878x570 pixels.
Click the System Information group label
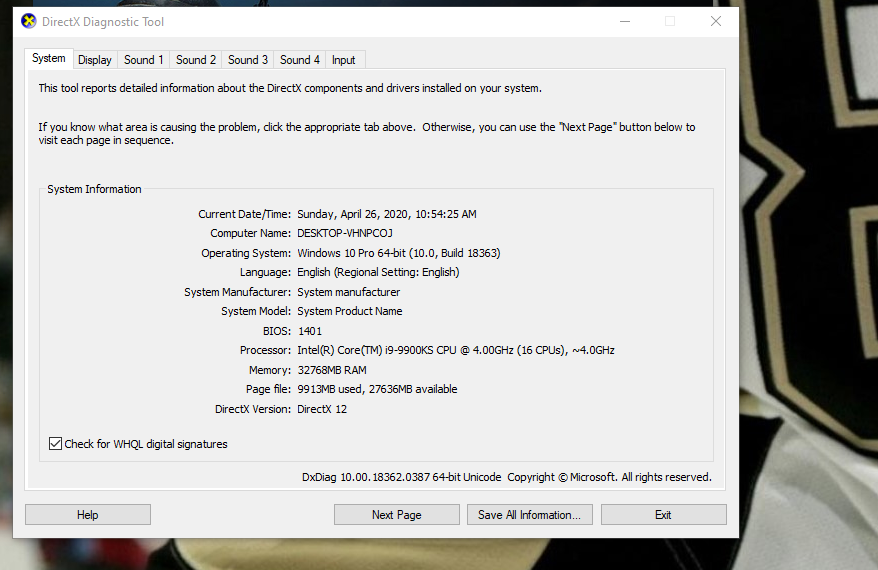[x=94, y=189]
